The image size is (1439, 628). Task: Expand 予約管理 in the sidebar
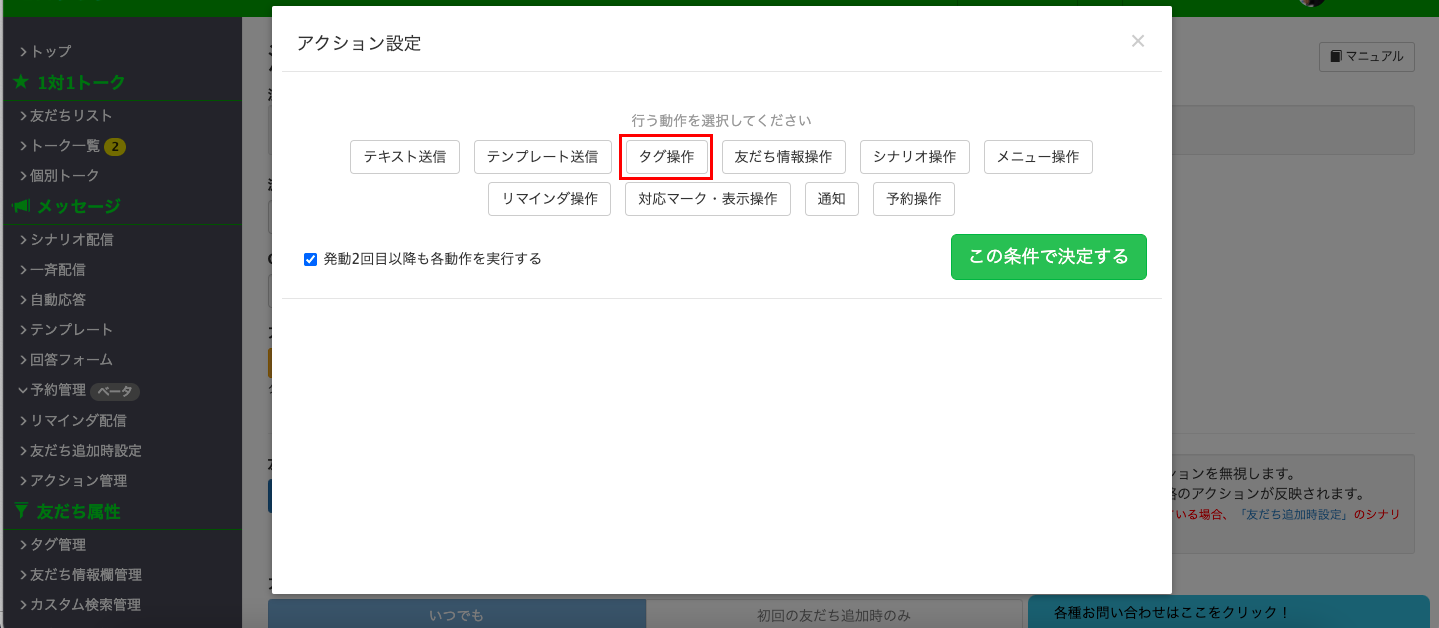(58, 390)
